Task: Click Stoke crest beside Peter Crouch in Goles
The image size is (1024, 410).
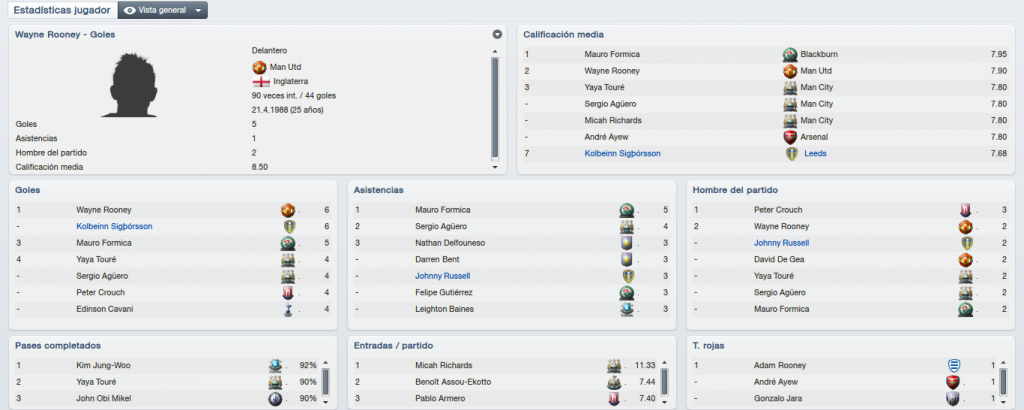Action: (x=288, y=292)
